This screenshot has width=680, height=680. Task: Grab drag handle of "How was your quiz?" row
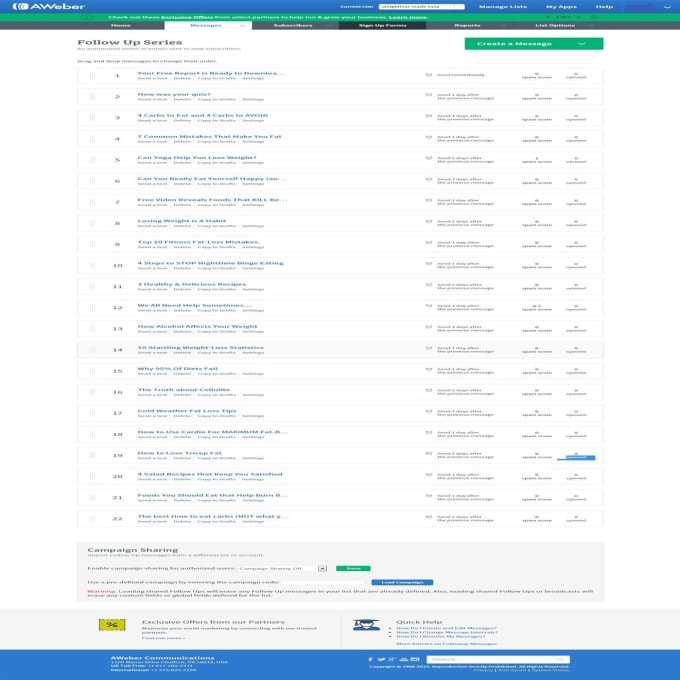click(92, 97)
